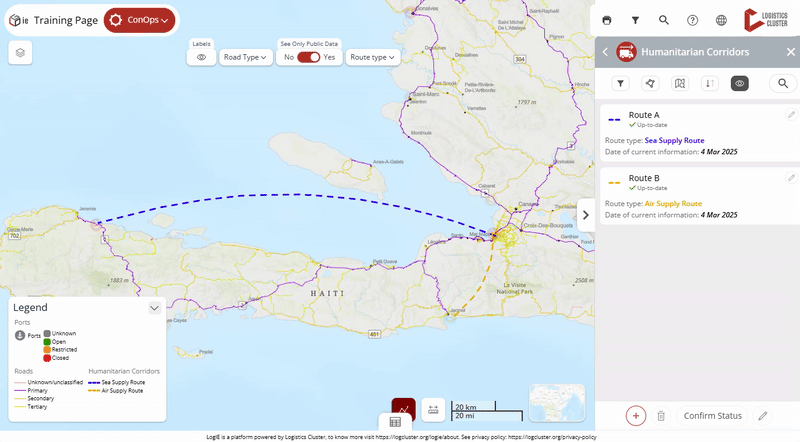
Task: Click Air Supply Route legend entry
Action: (x=115, y=390)
